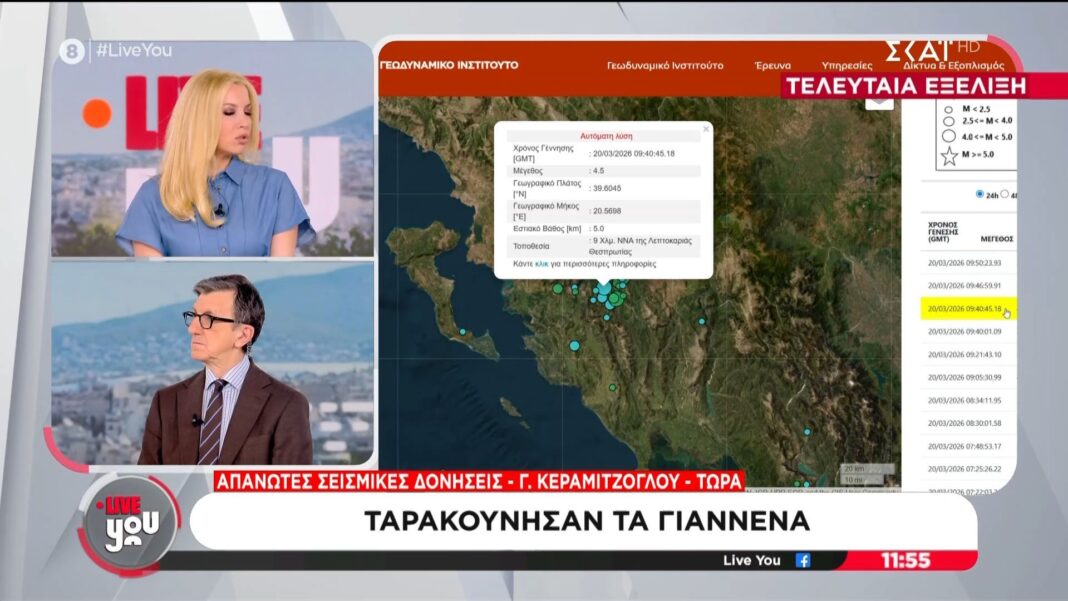Click the Facebook icon beside Live You
This screenshot has width=1068, height=601.
(802, 560)
